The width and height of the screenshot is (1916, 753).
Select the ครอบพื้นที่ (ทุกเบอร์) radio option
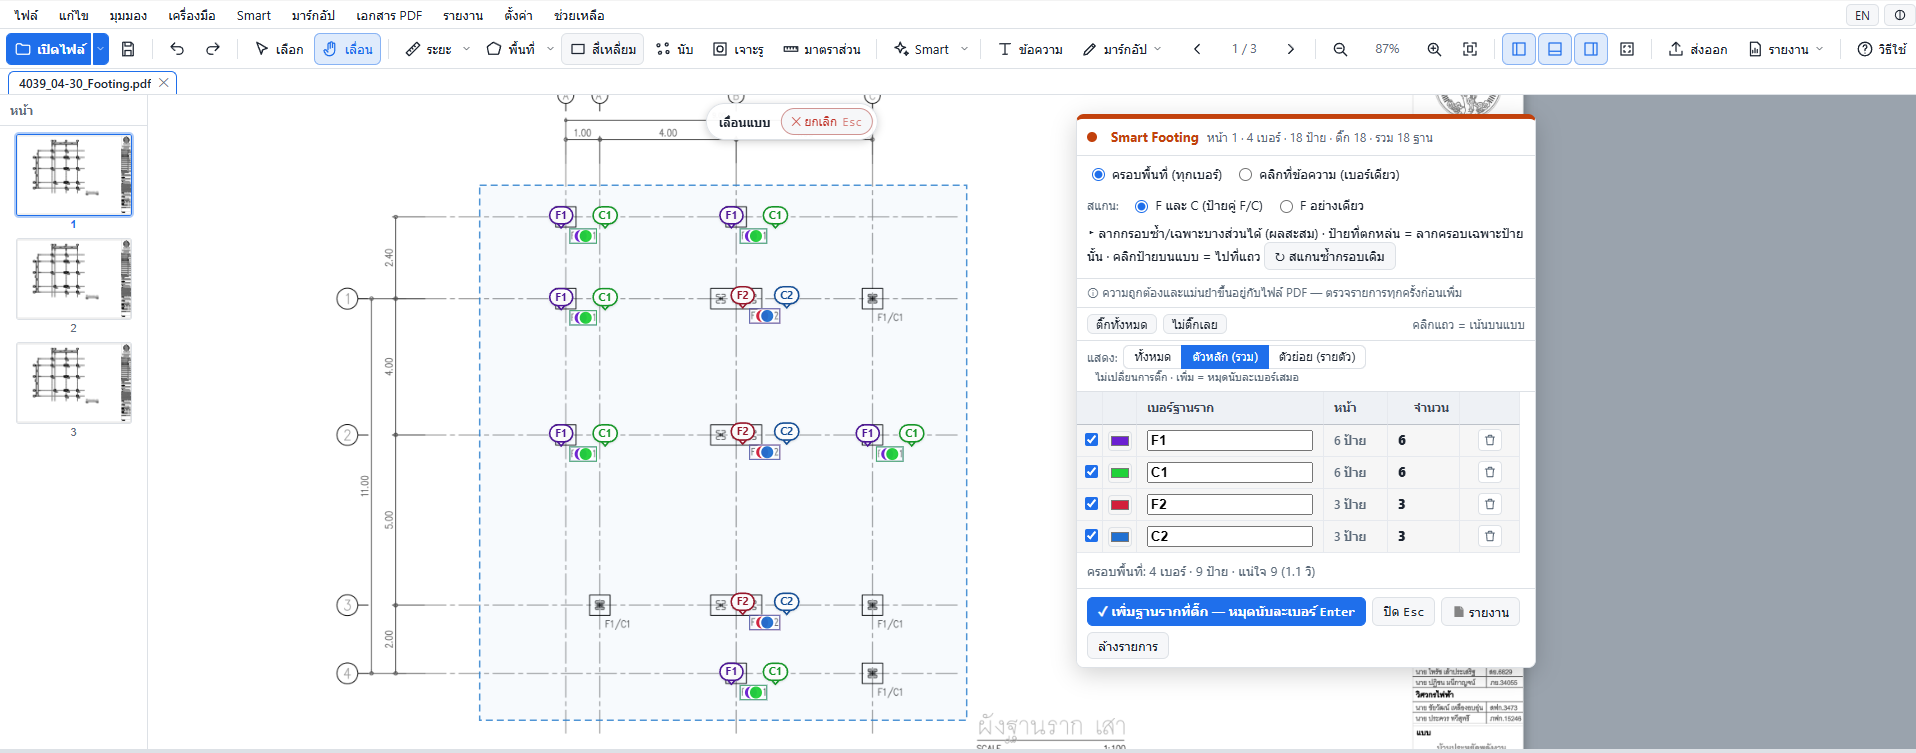[1099, 175]
